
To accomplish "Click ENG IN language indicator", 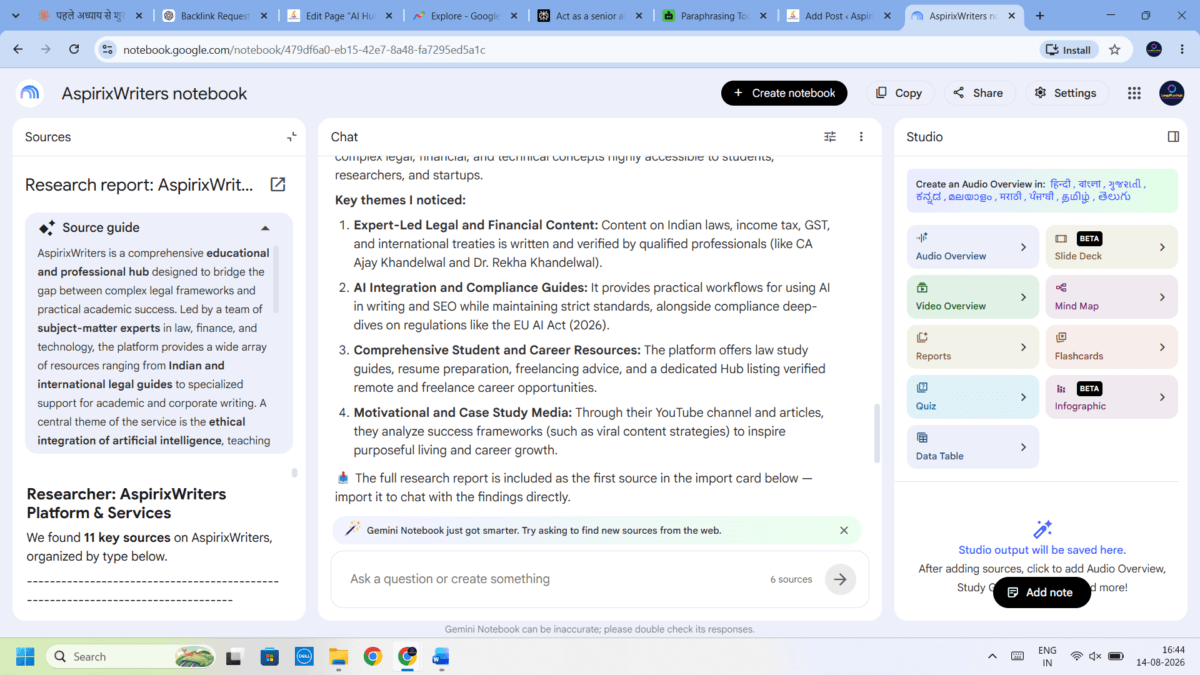I will pos(1047,656).
